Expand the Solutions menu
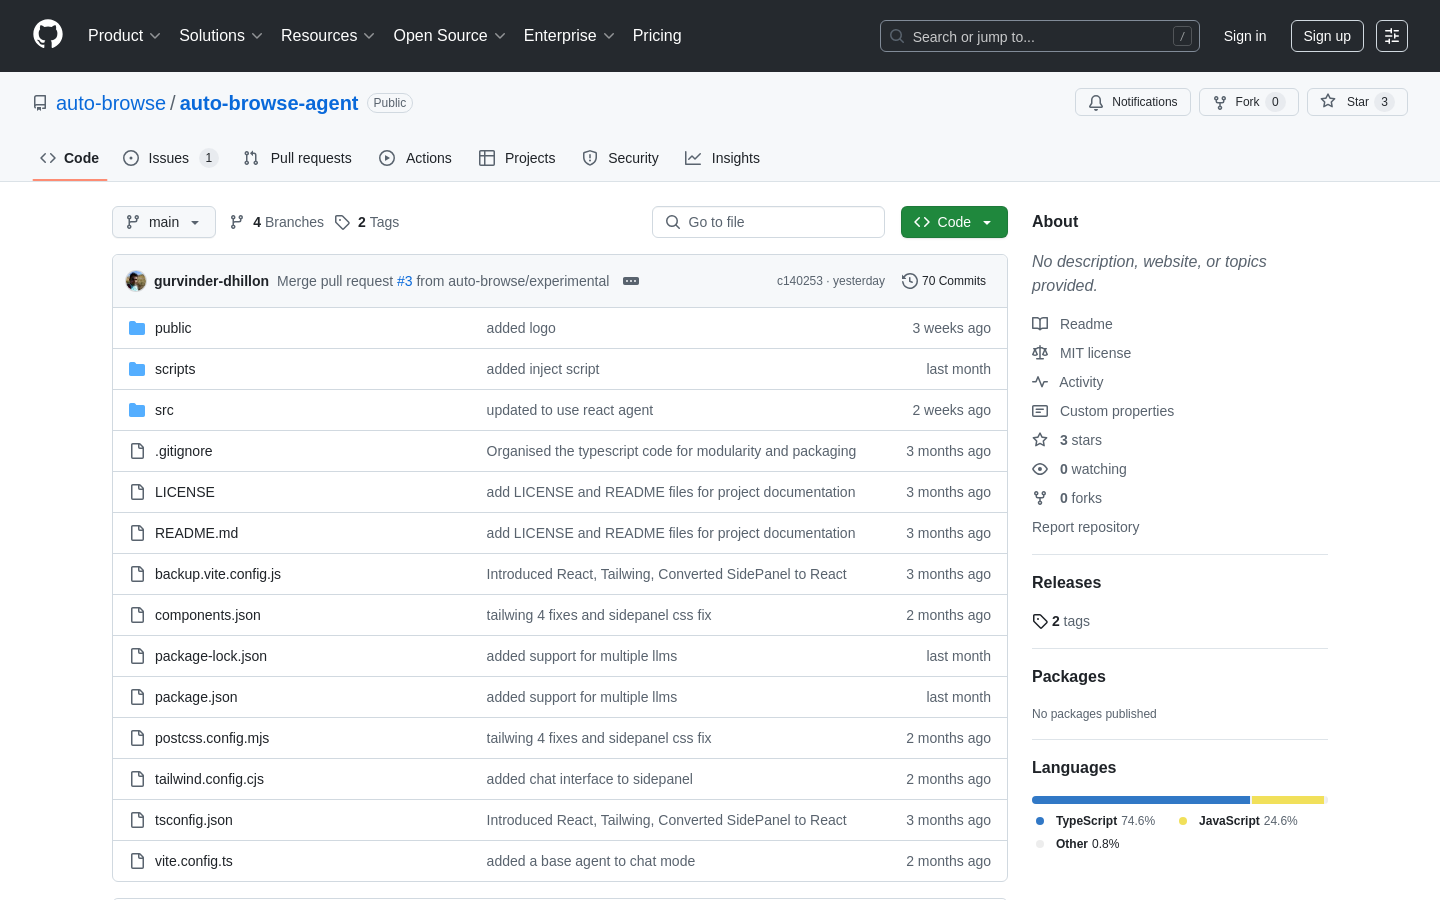Viewport: 1440px width, 900px height. 221,36
